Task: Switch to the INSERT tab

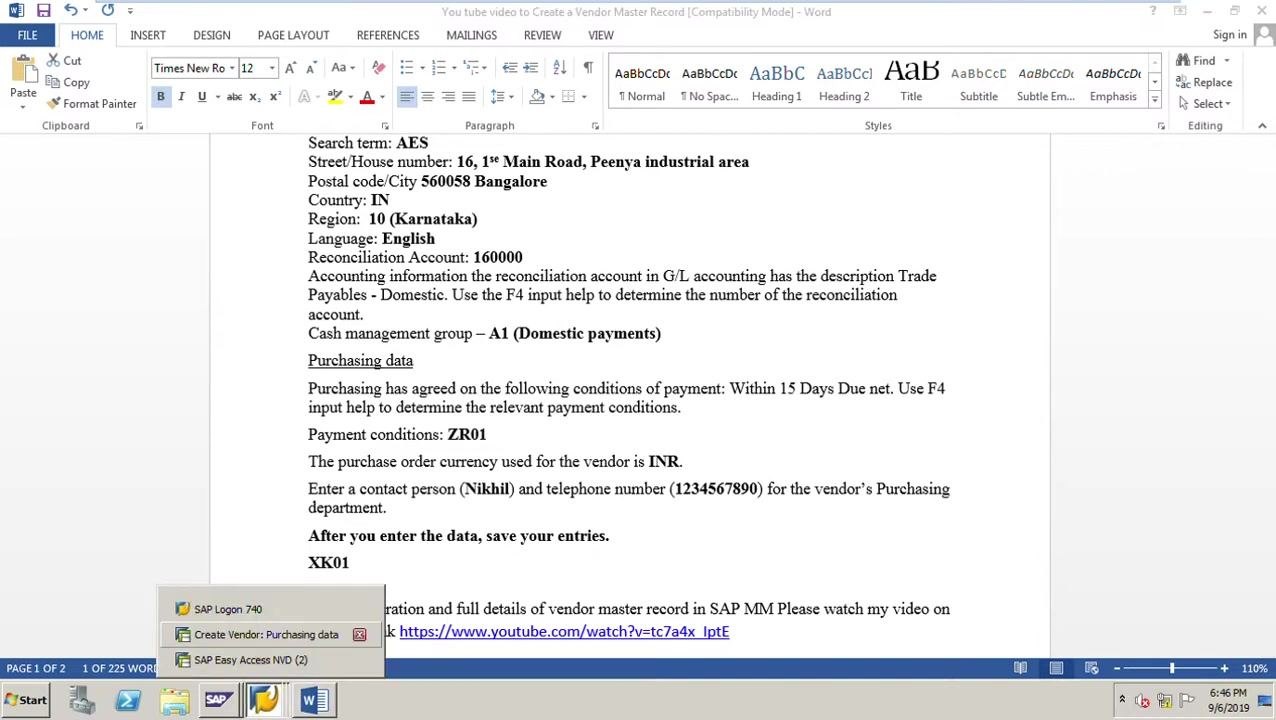Action: coord(148,35)
